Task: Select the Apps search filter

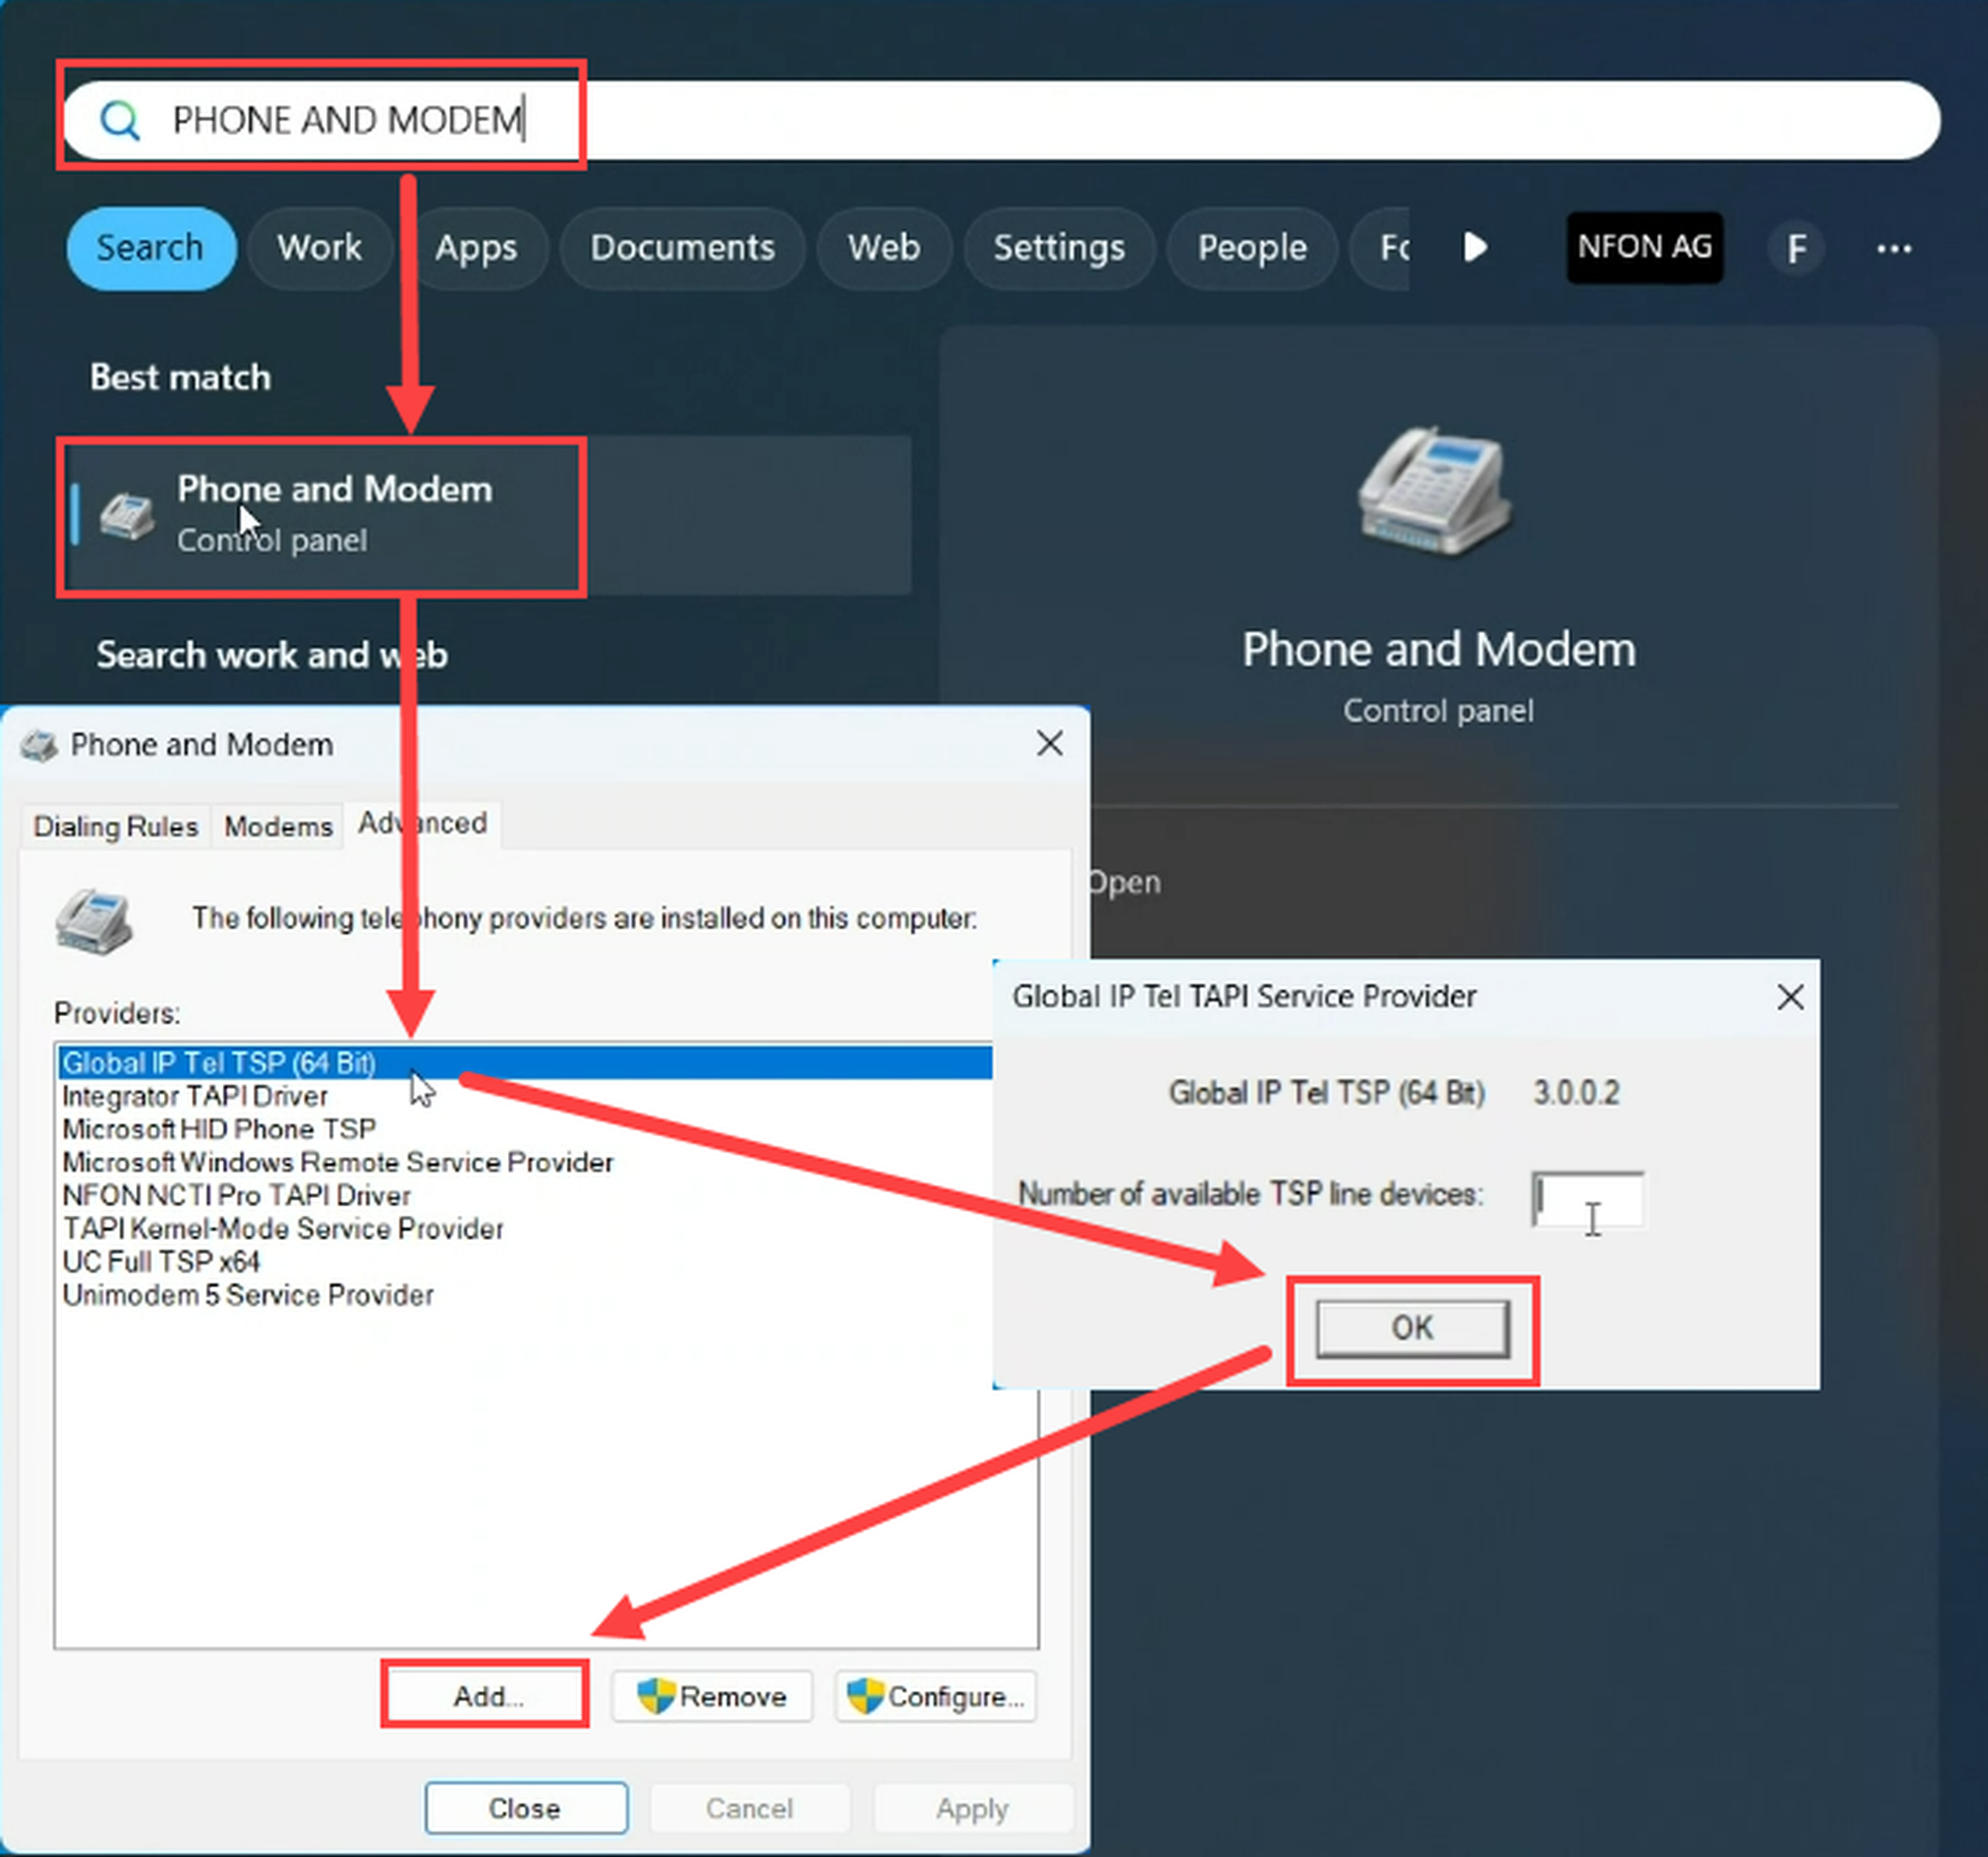Action: tap(476, 248)
